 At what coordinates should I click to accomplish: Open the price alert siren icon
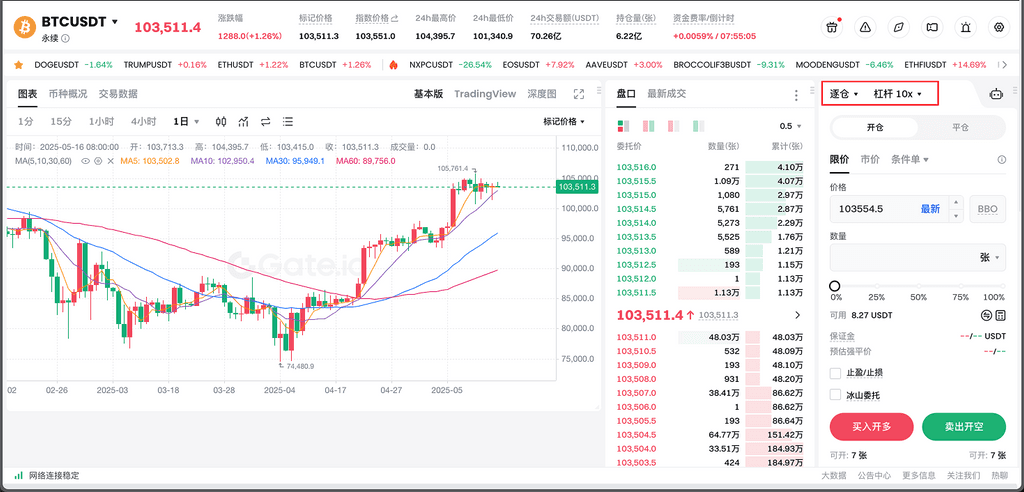click(965, 27)
